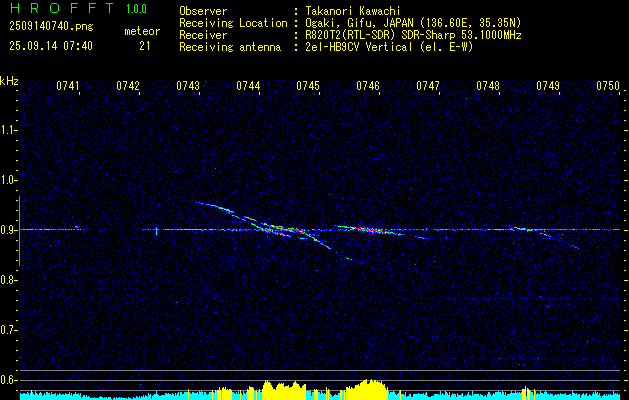Click receiver text R820T2(RTL-SDR) SDR-Sharp 53.1000MHz
The image size is (629, 400).
point(413,35)
